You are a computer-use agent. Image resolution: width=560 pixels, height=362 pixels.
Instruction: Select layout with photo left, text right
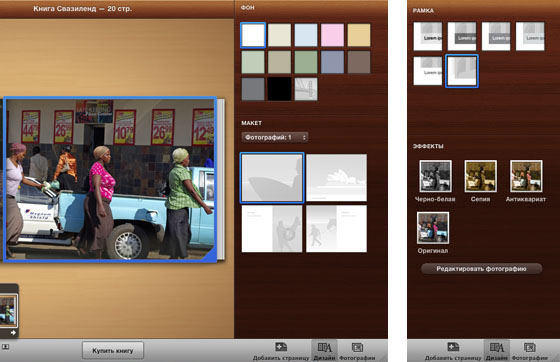click(x=336, y=229)
